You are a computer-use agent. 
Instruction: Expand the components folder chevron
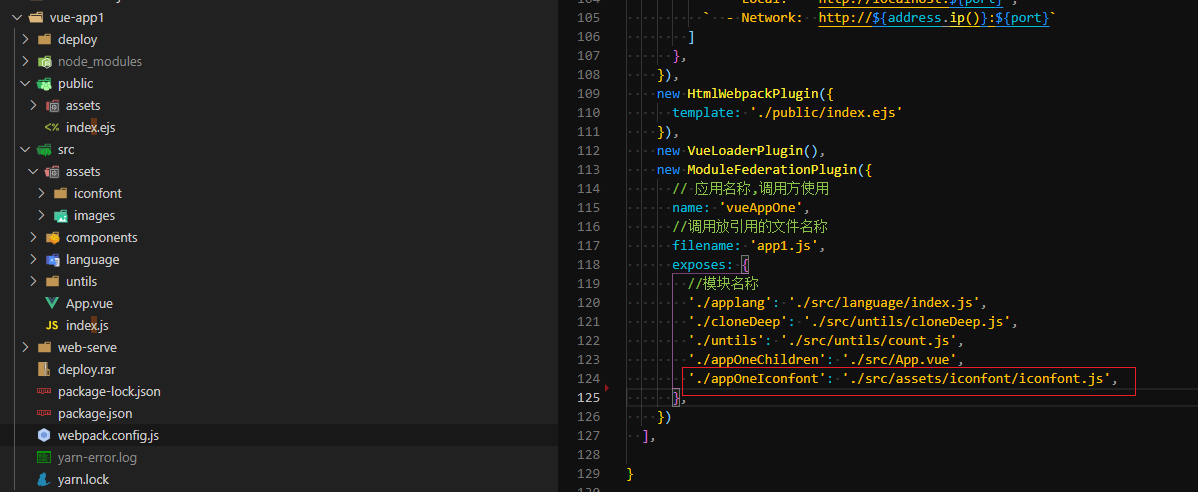click(34, 238)
